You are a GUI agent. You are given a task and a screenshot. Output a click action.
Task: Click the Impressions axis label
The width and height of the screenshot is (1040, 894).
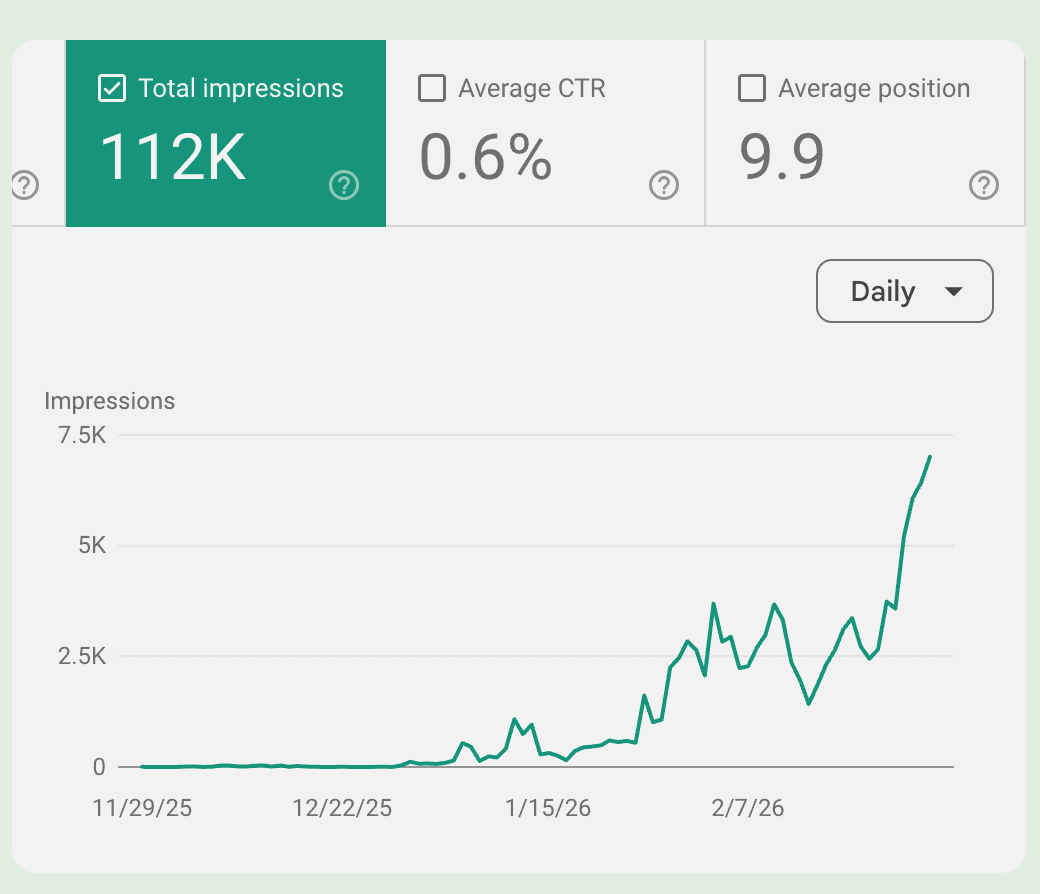[110, 400]
